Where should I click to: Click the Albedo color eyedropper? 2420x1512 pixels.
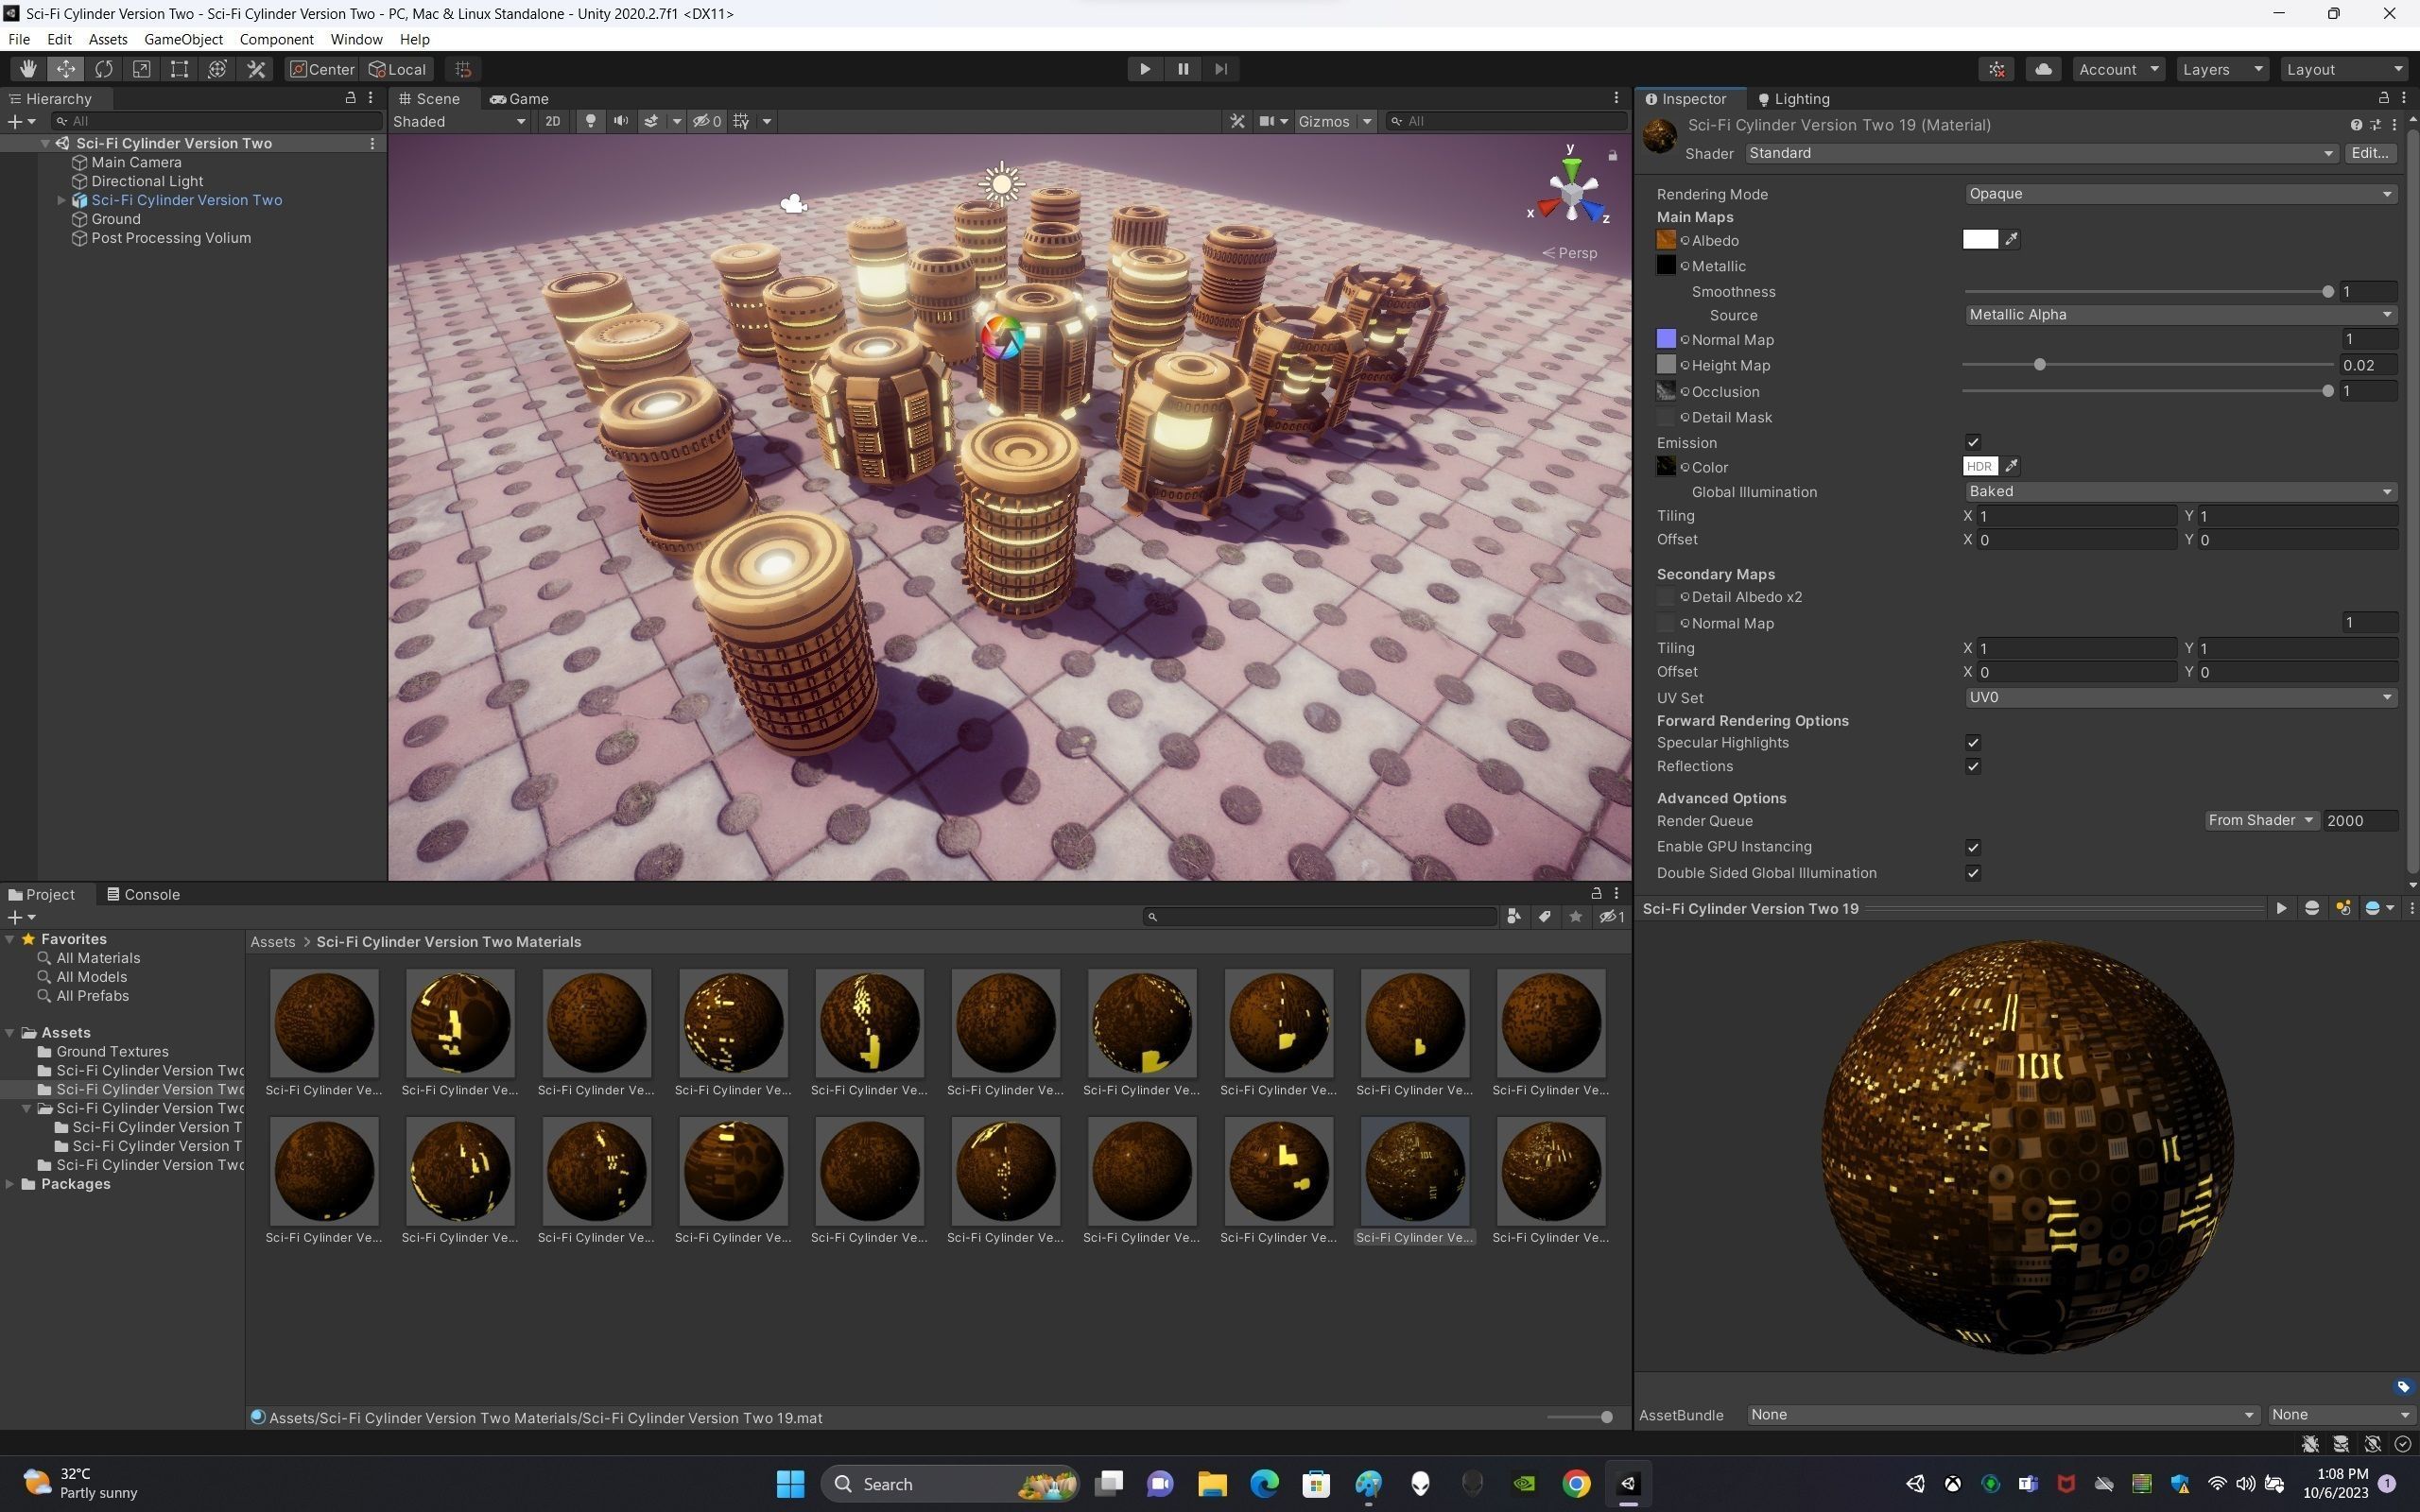(x=2011, y=240)
